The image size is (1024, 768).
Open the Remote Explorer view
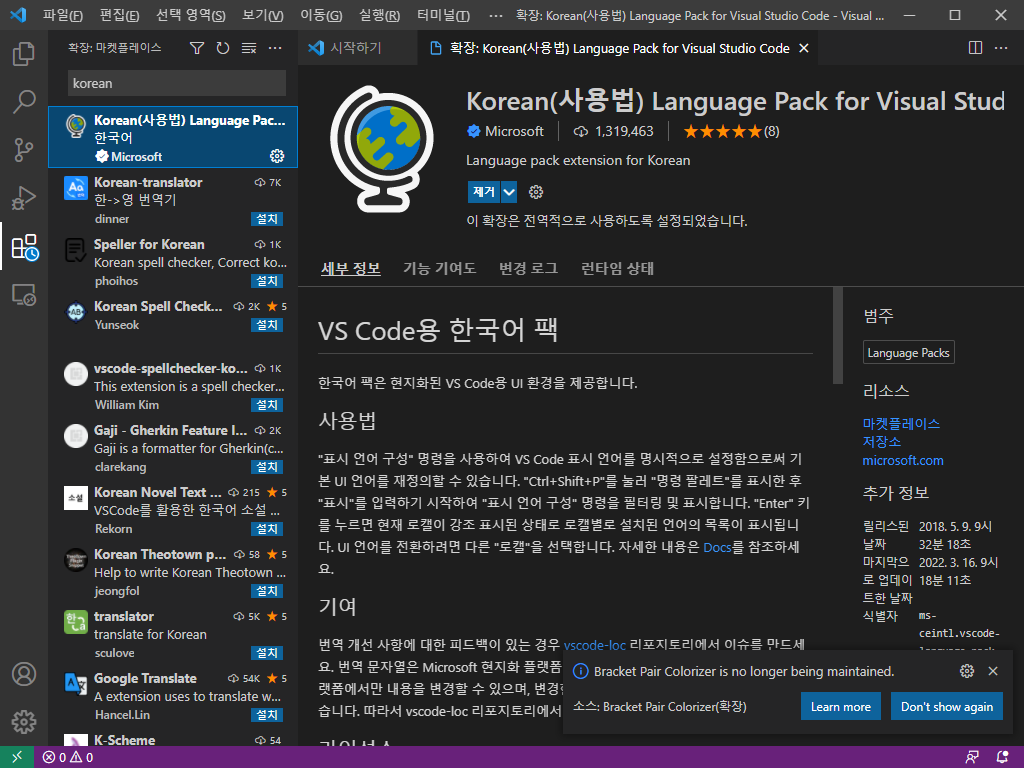pyautogui.click(x=24, y=295)
